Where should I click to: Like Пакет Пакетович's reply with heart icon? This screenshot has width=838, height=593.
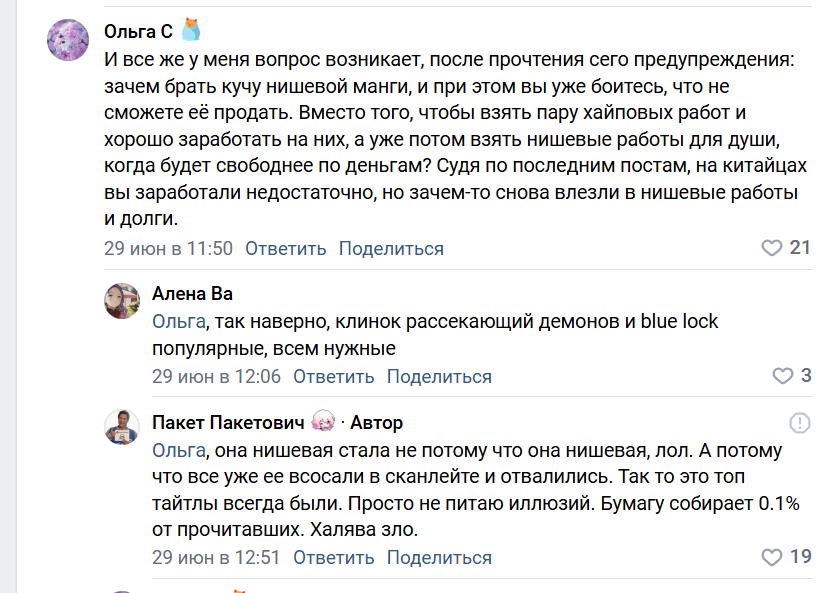pyautogui.click(x=771, y=557)
